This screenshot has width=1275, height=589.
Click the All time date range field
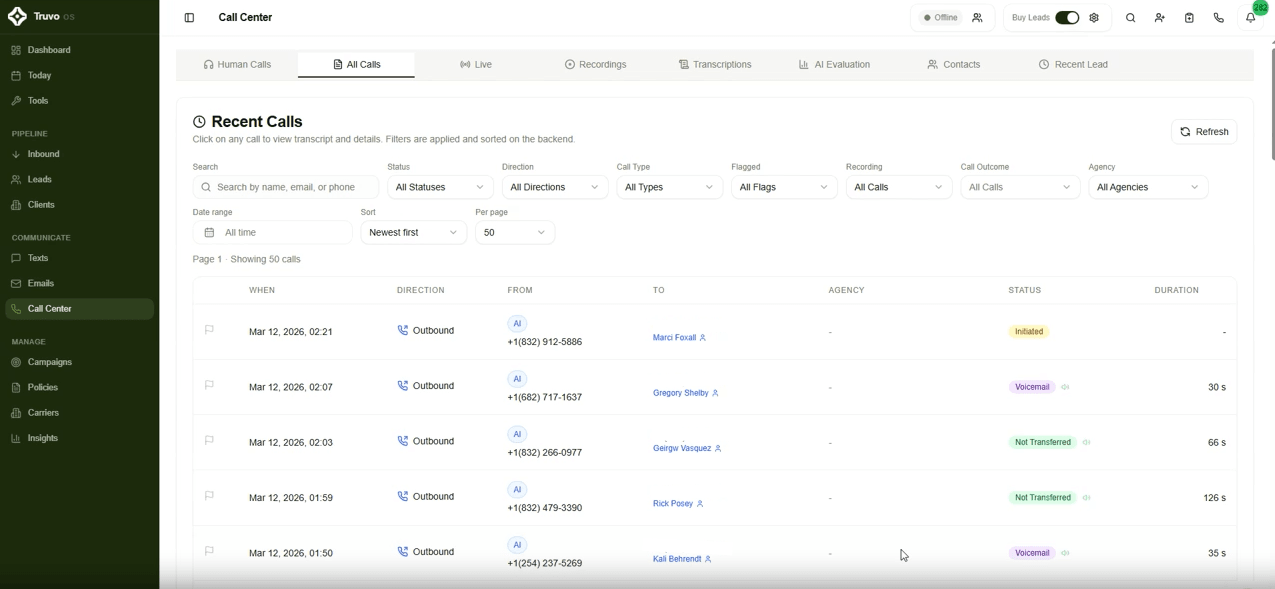coord(272,232)
